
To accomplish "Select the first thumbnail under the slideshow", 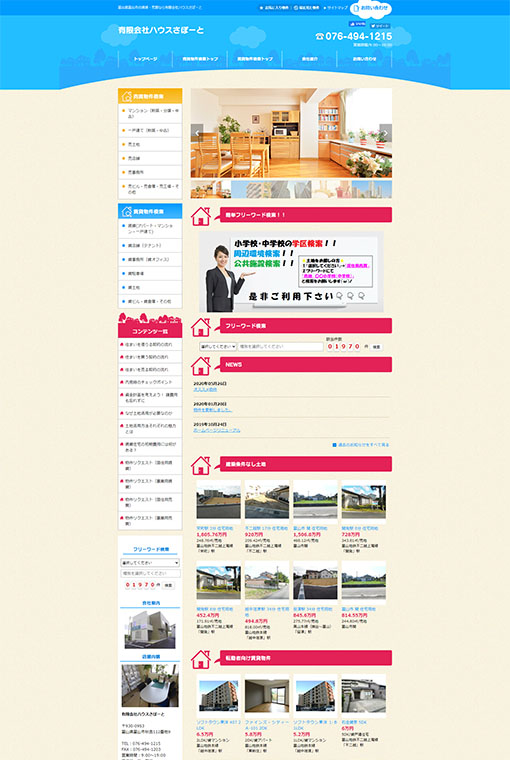I will 210,190.
